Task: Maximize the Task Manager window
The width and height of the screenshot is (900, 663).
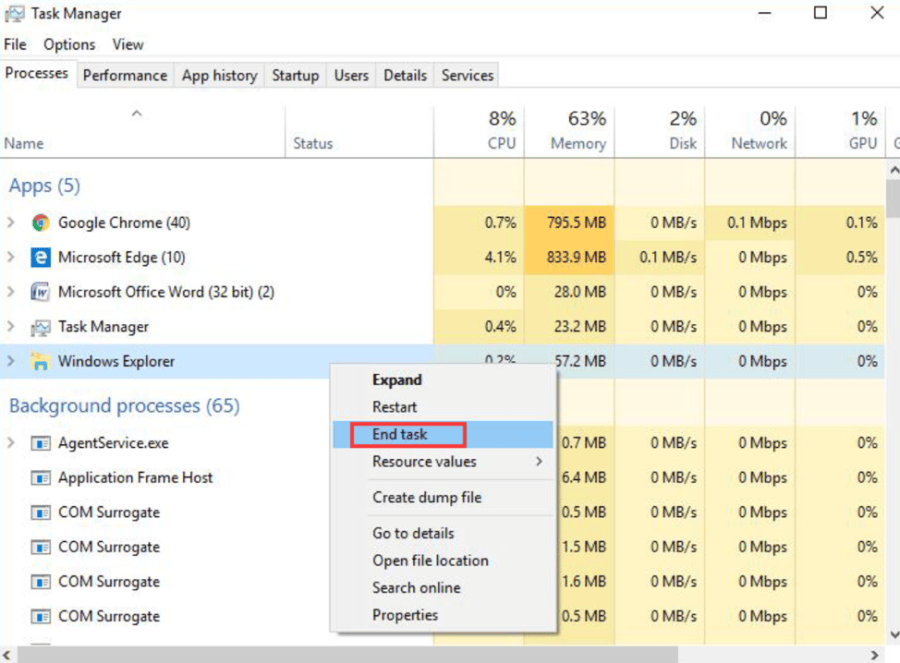Action: (x=820, y=13)
